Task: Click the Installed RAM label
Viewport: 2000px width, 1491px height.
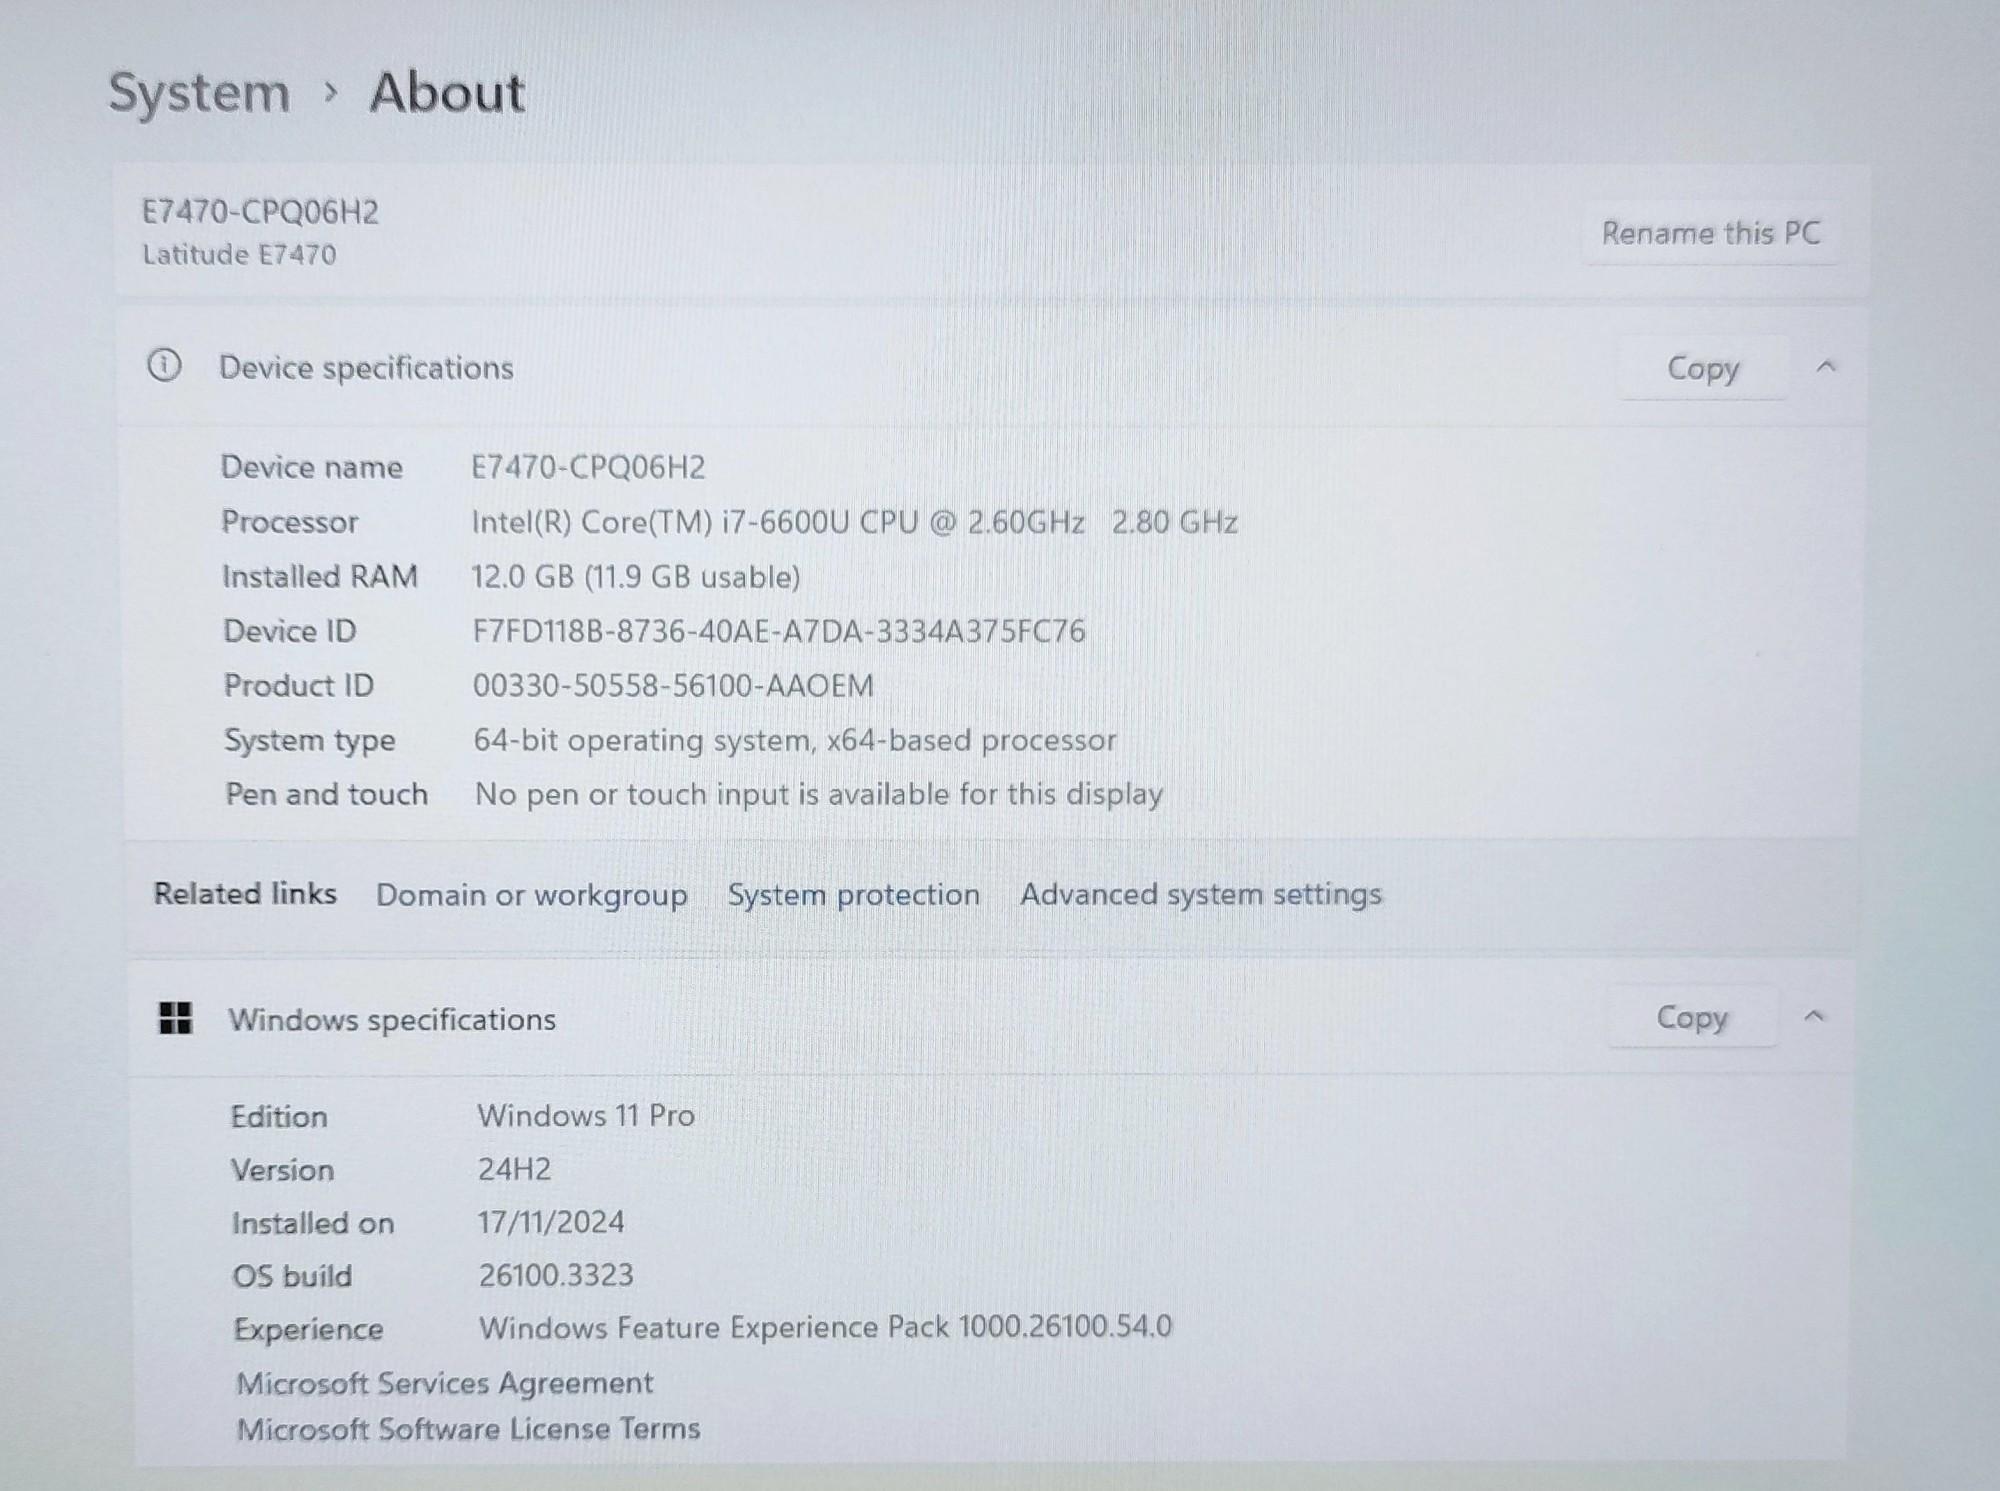Action: [319, 577]
